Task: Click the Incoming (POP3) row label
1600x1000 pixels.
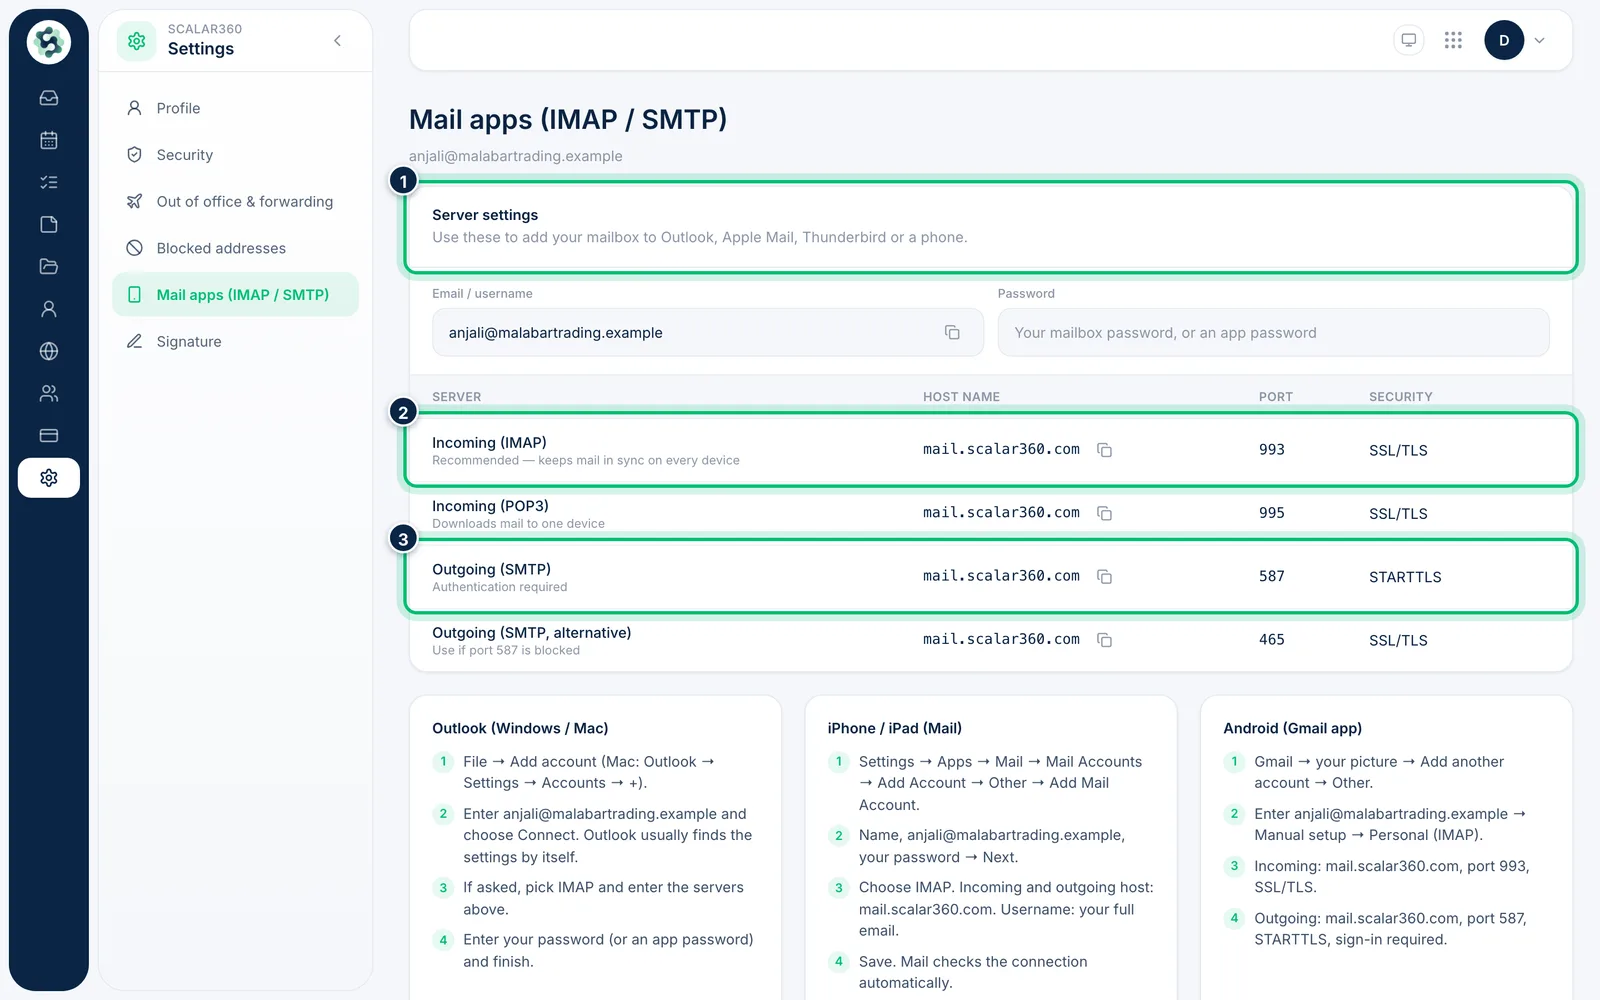Action: (490, 506)
